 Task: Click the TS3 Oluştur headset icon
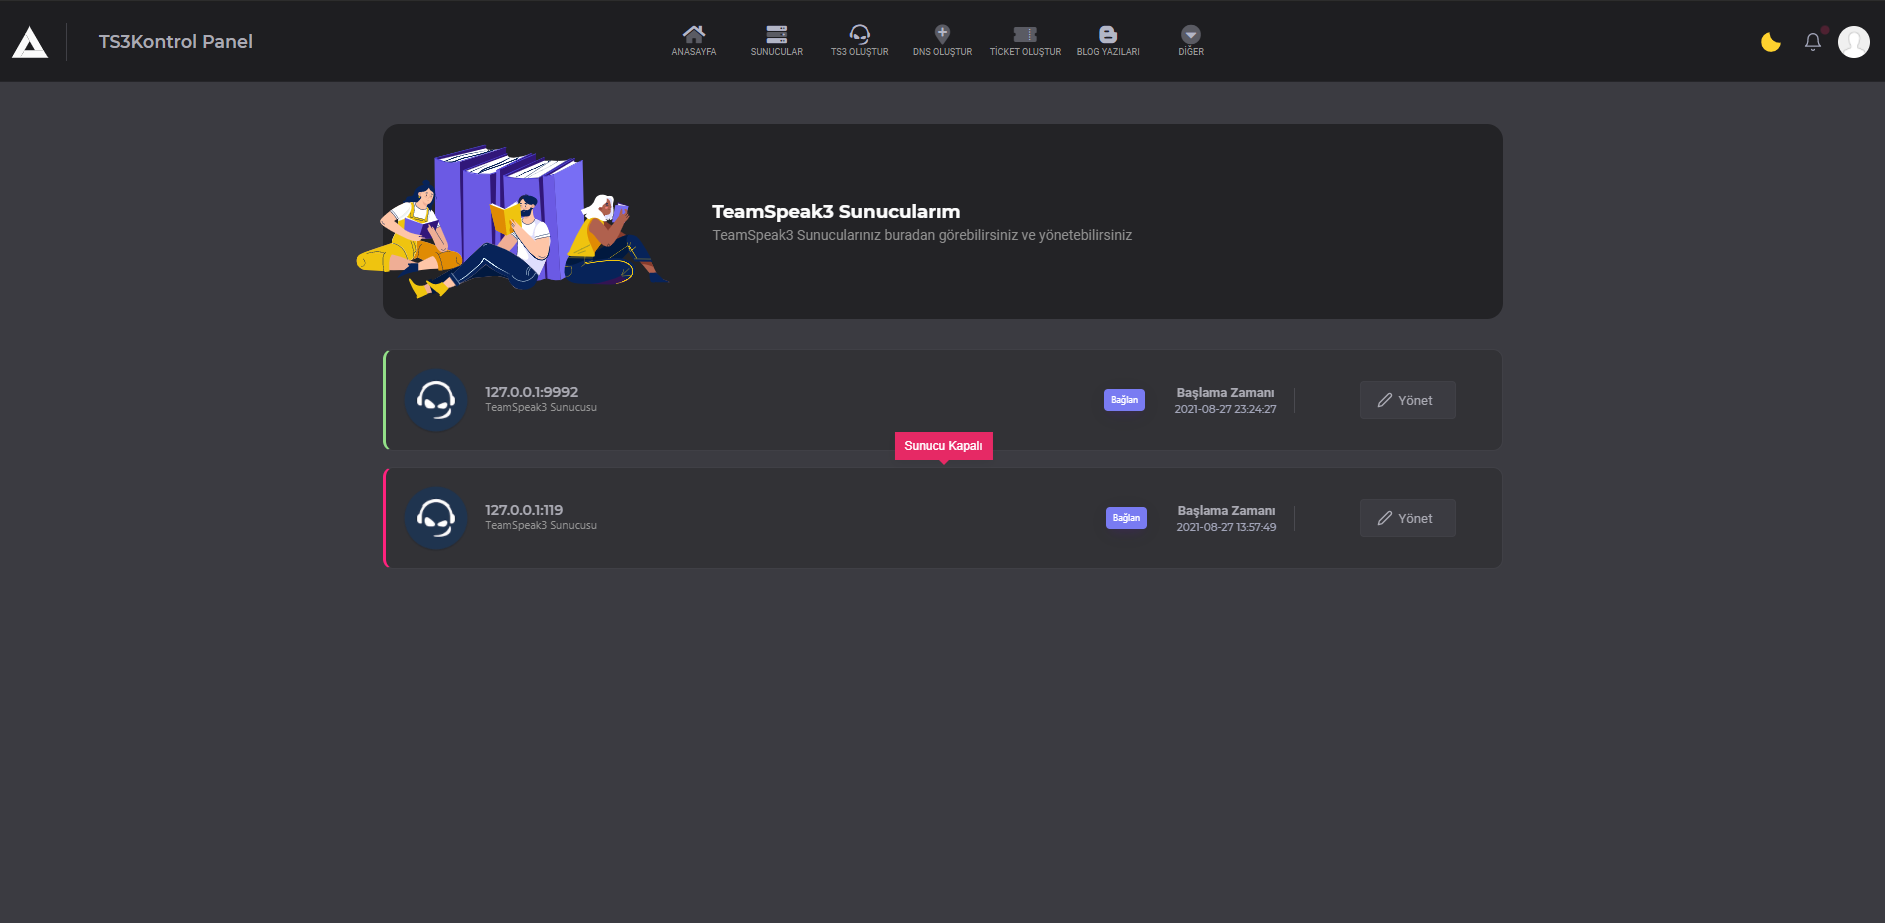[859, 35]
